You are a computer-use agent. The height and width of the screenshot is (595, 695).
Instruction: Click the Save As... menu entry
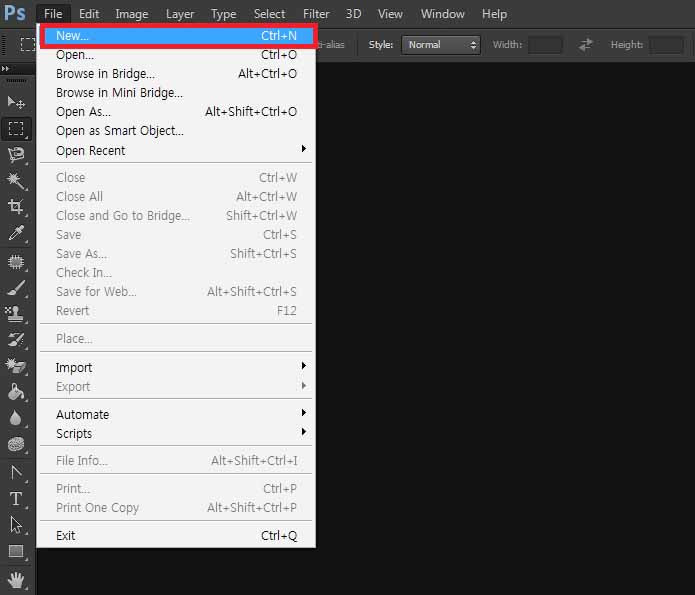point(177,254)
